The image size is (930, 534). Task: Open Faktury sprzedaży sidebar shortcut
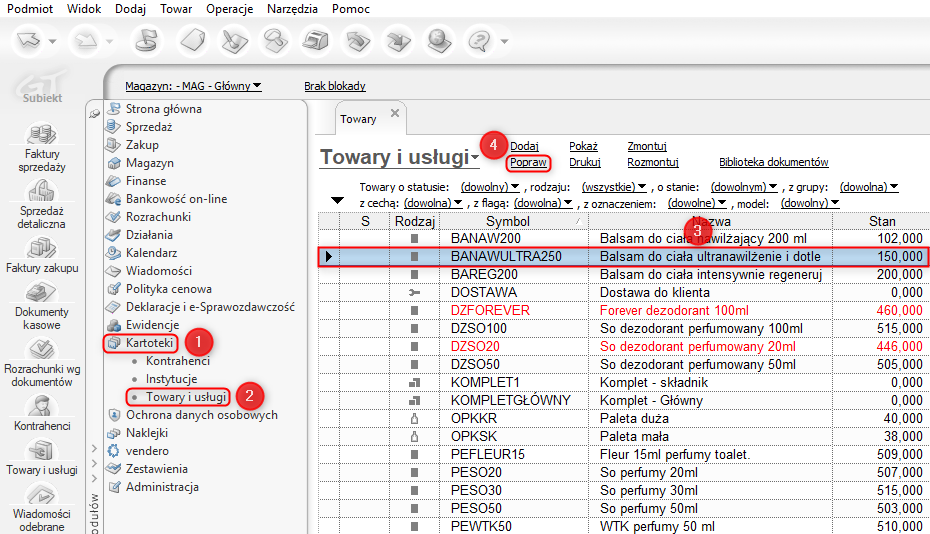[x=42, y=147]
